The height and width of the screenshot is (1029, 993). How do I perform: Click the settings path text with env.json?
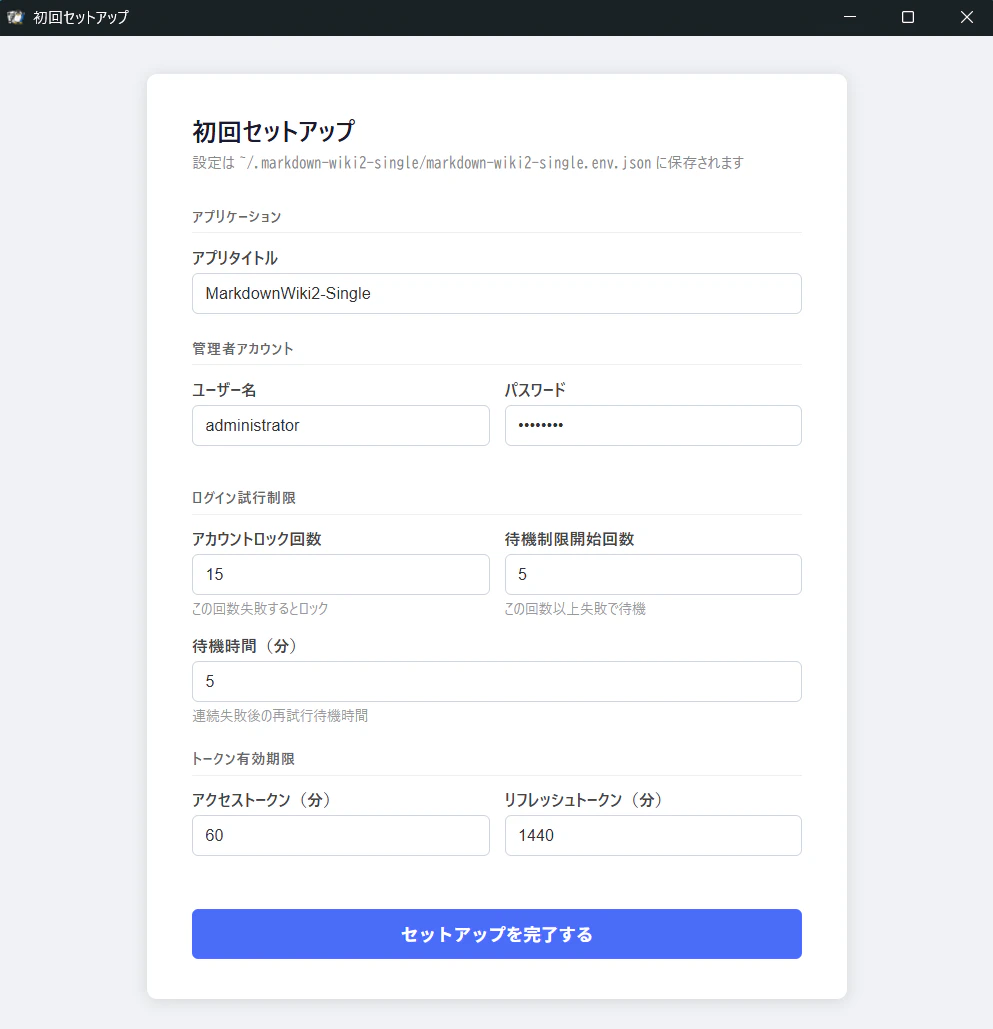pyautogui.click(x=468, y=163)
